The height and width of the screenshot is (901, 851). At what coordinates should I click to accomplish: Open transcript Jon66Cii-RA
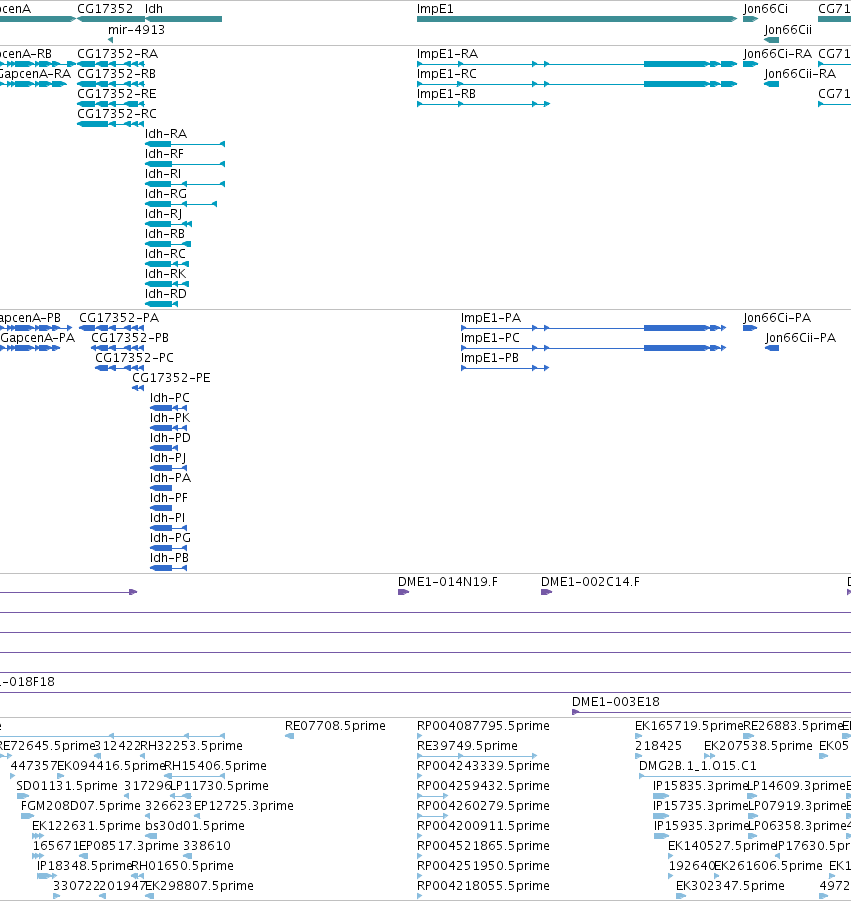(800, 74)
